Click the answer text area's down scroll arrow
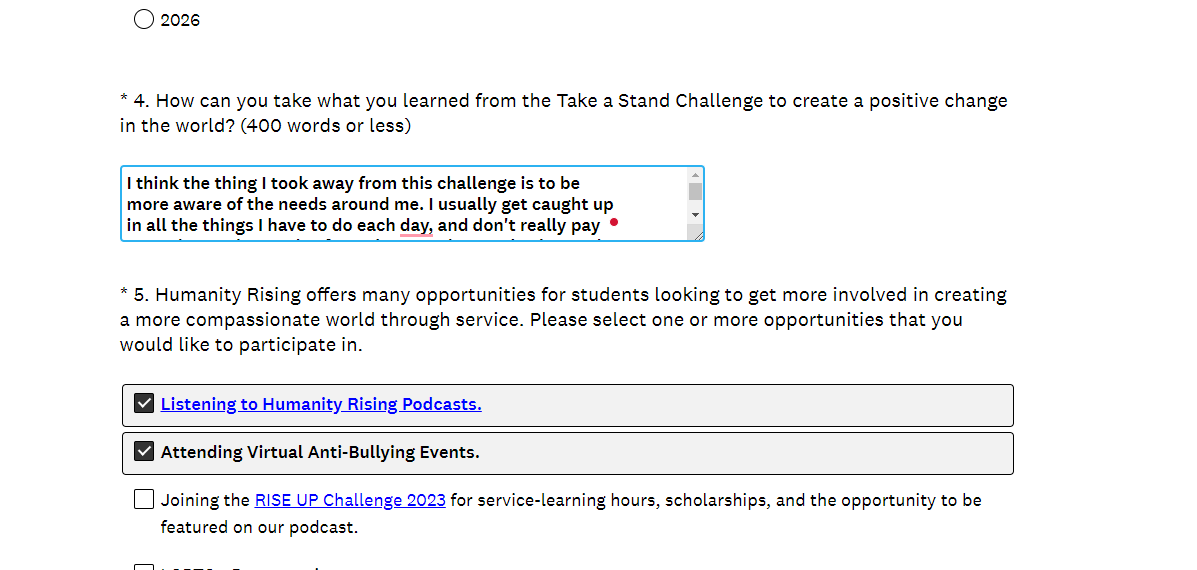1197x570 pixels. click(x=695, y=215)
